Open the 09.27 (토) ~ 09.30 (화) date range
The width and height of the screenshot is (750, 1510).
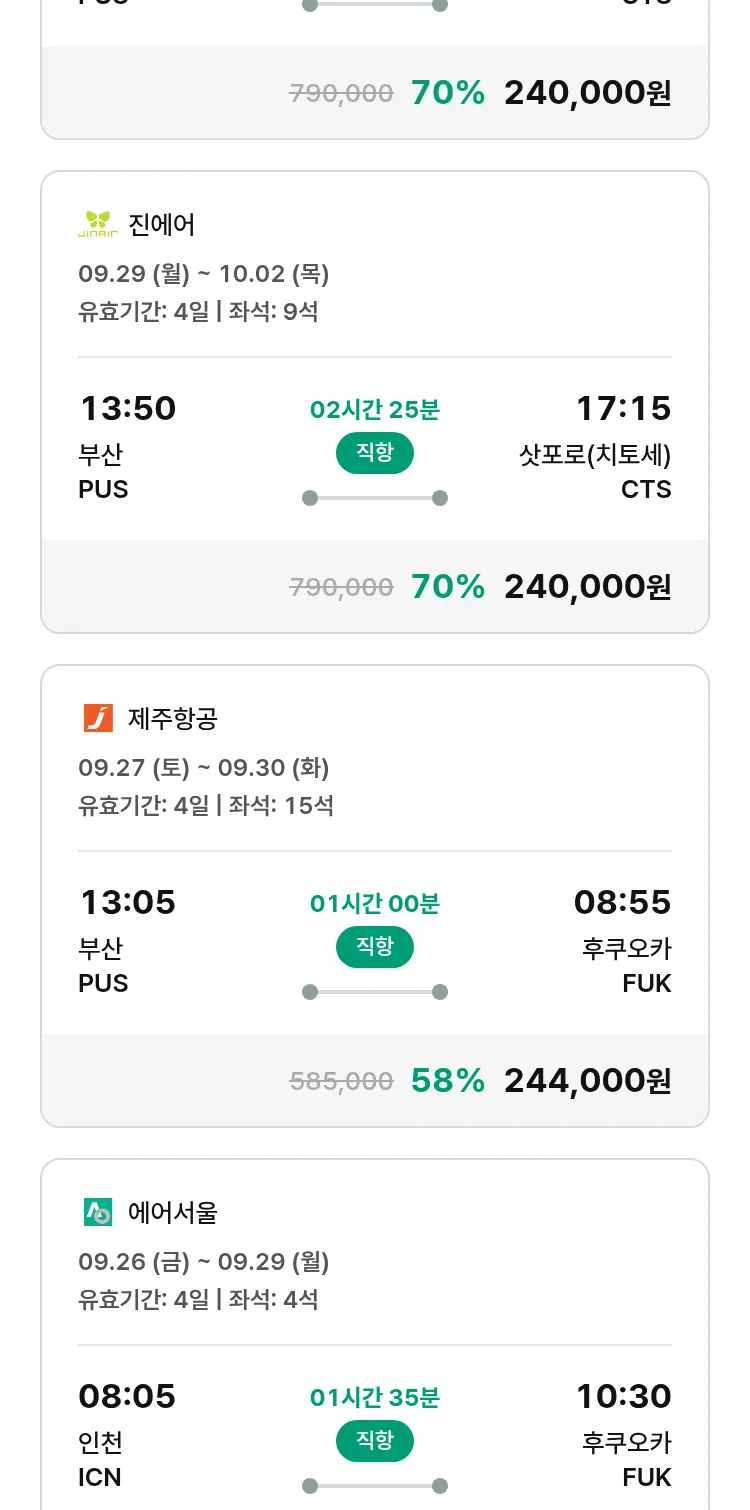204,768
